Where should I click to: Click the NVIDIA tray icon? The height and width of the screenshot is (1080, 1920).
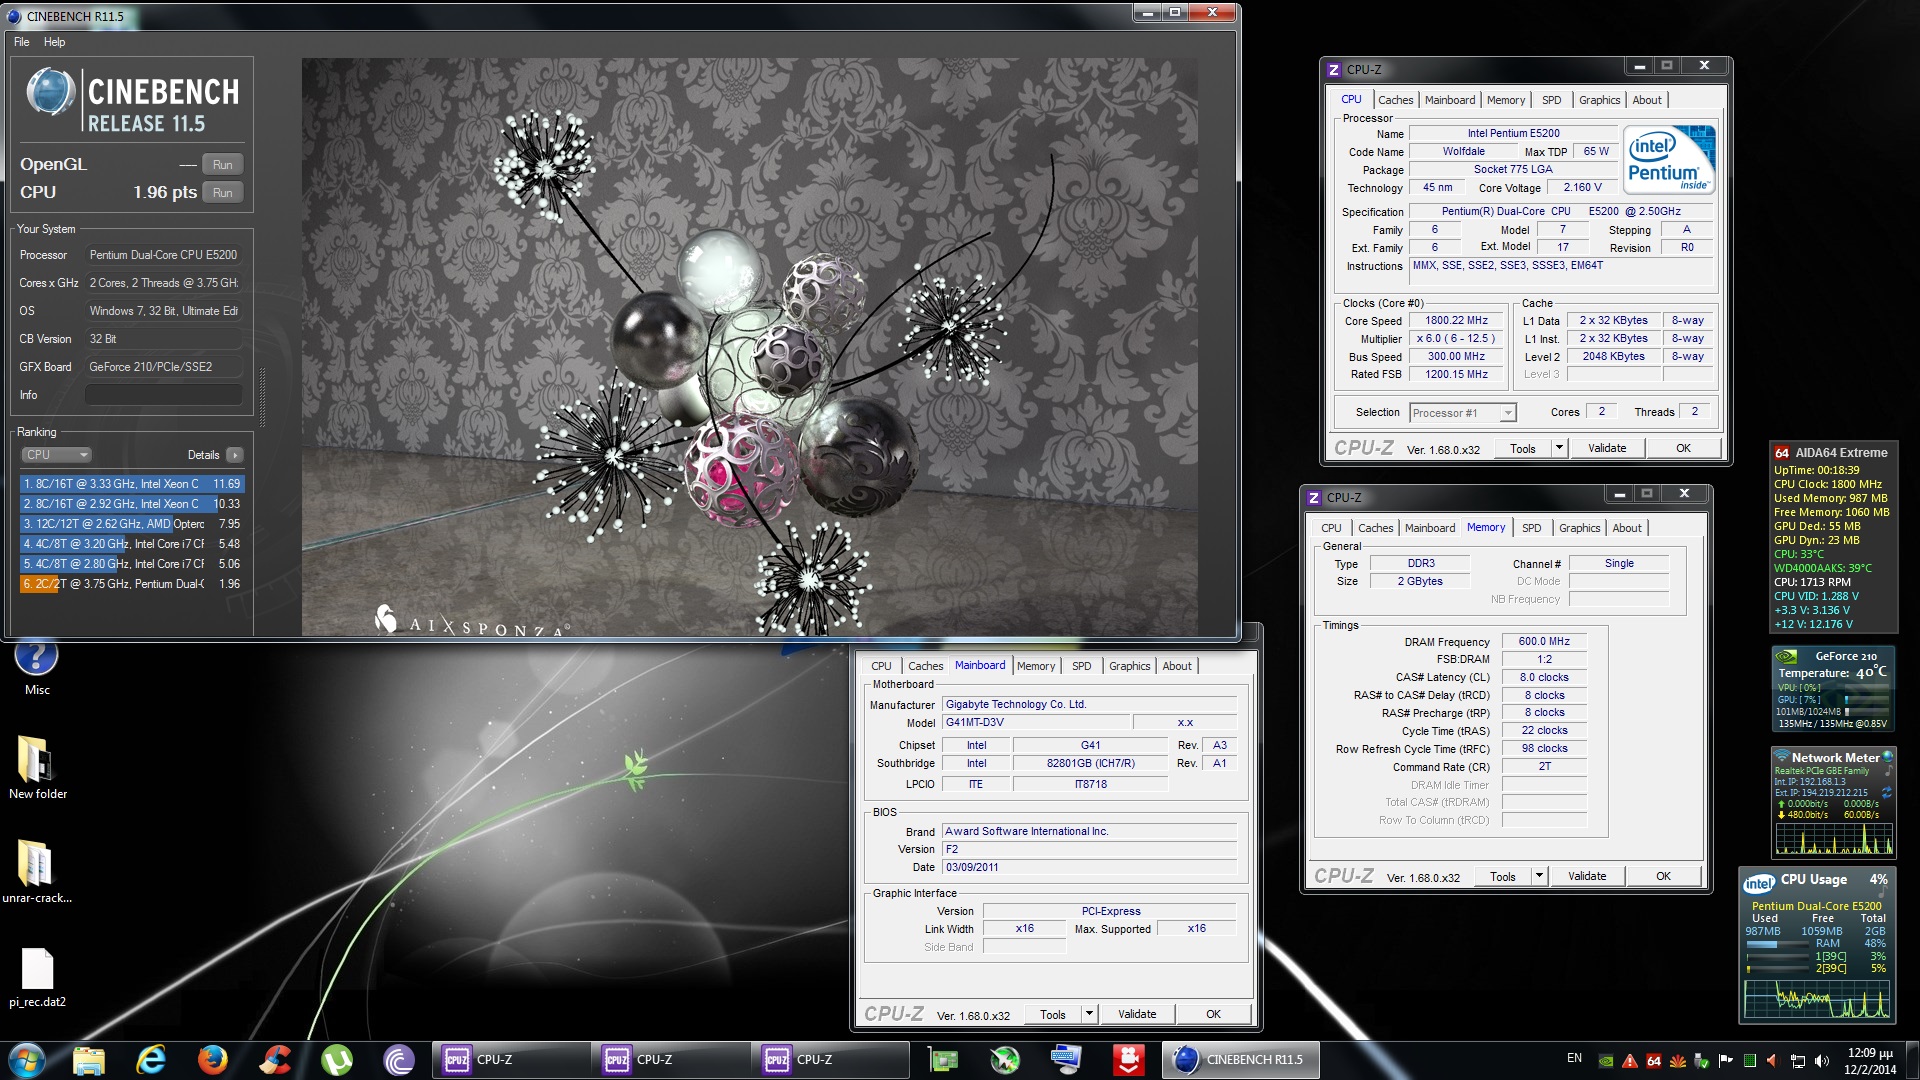tap(1606, 1060)
